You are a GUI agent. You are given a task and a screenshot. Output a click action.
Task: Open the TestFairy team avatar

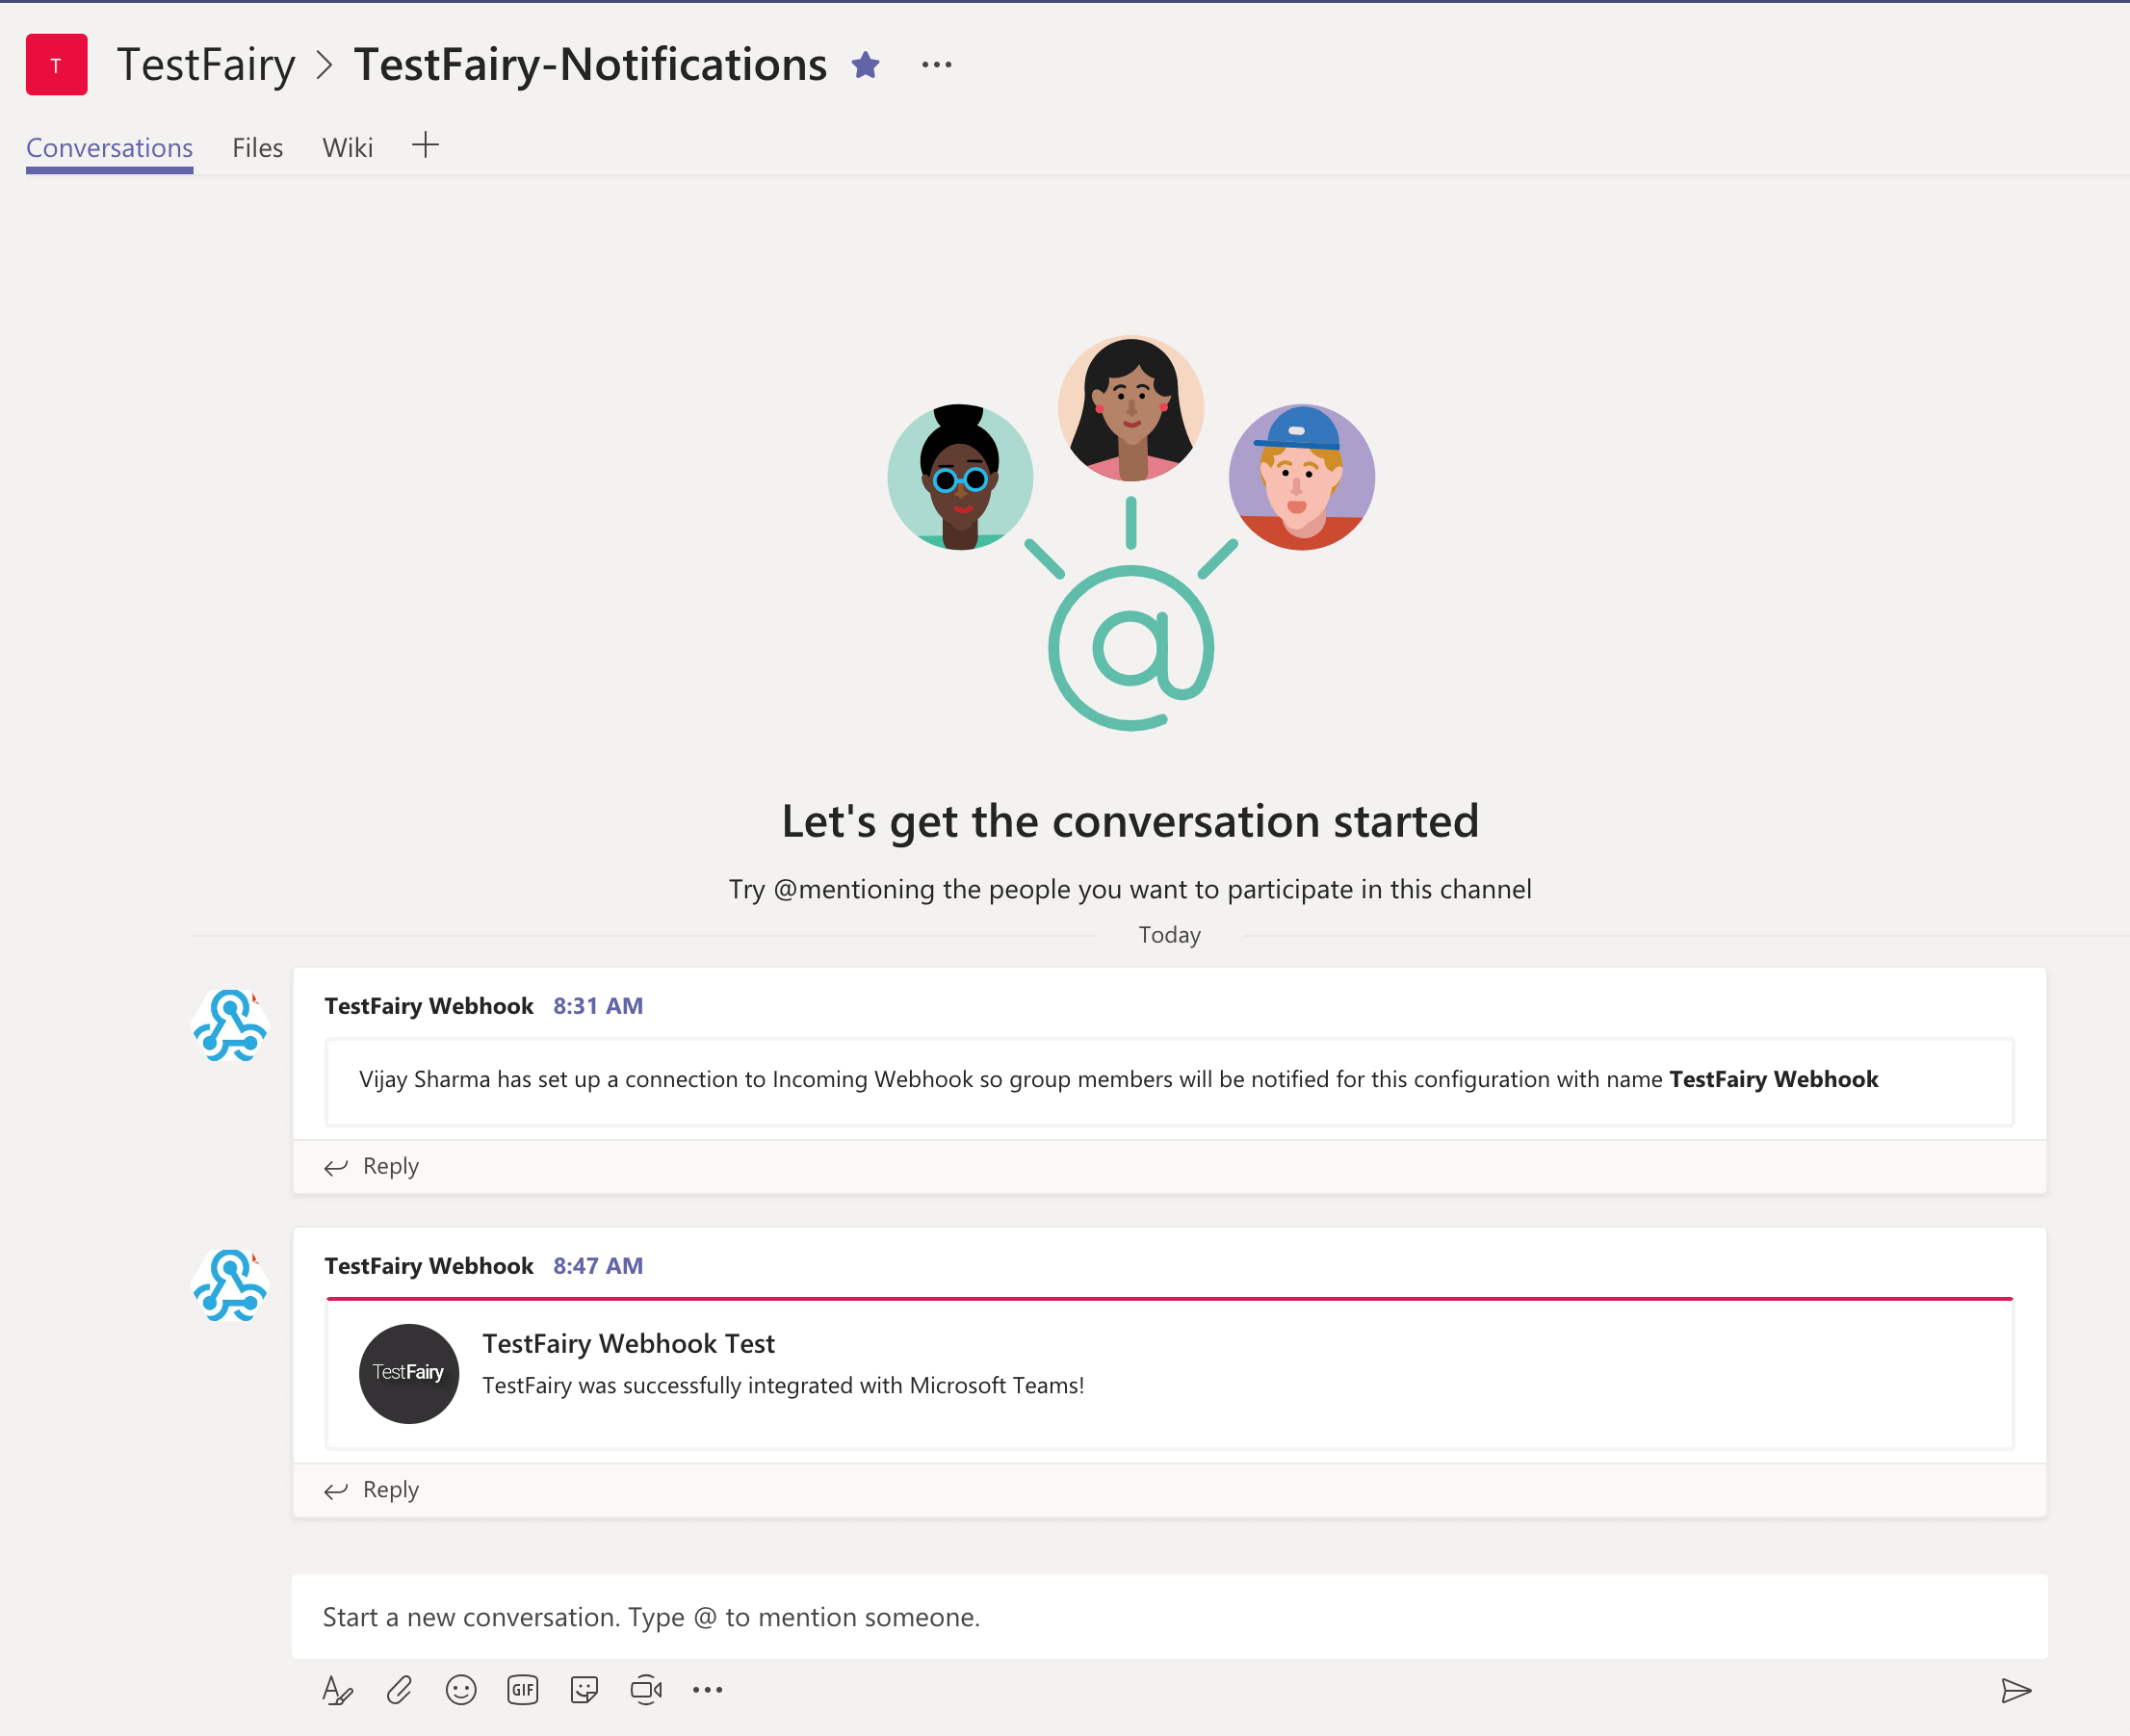tap(57, 64)
